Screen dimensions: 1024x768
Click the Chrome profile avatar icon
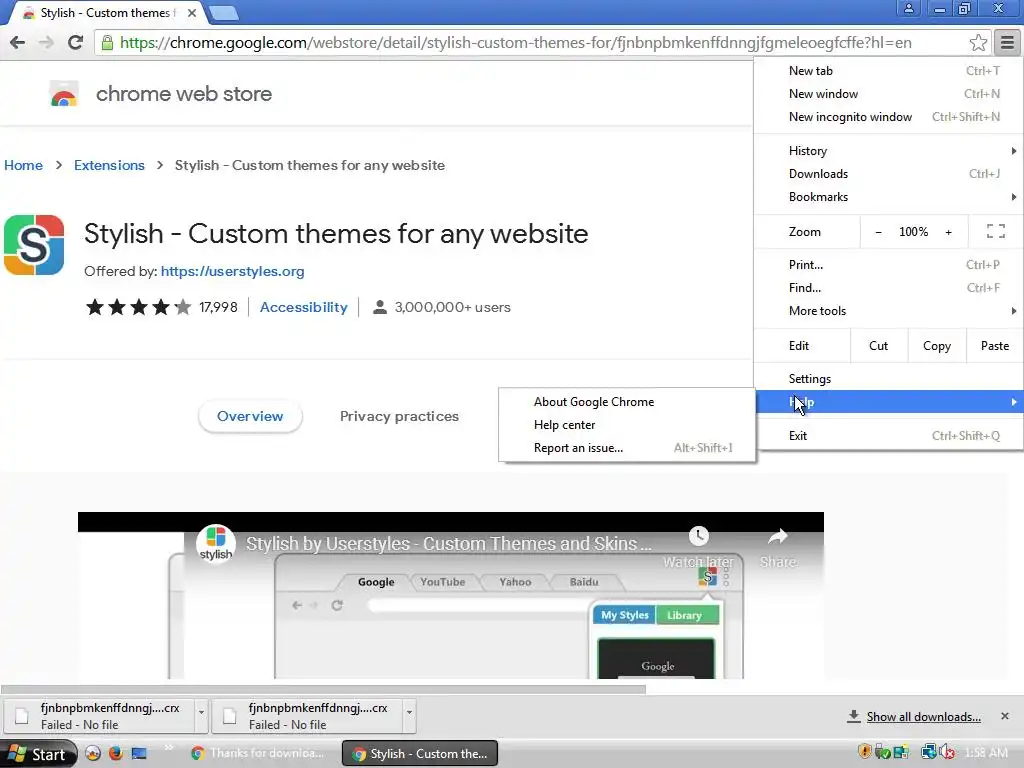coord(908,8)
